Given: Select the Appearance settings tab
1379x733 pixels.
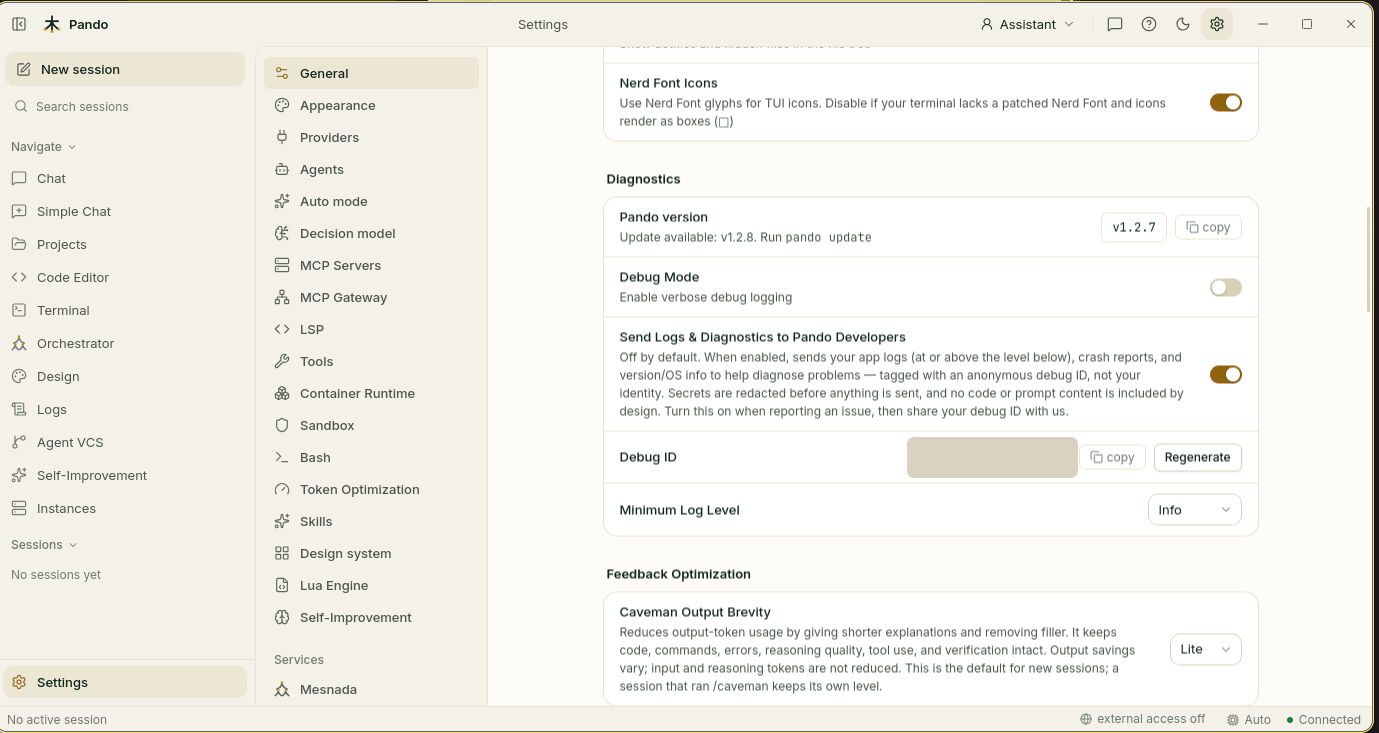Looking at the screenshot, I should pos(371,105).
